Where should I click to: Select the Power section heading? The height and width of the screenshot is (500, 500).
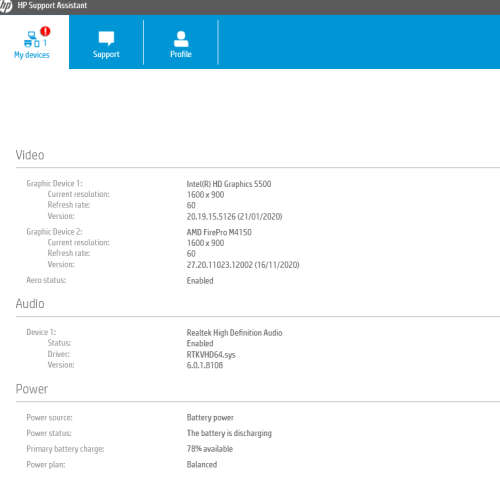pos(32,389)
